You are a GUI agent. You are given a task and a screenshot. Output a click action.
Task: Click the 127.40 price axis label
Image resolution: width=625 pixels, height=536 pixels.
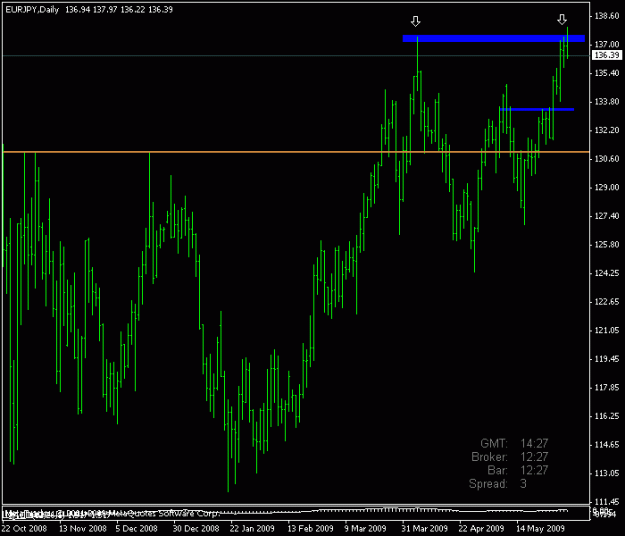pyautogui.click(x=607, y=216)
